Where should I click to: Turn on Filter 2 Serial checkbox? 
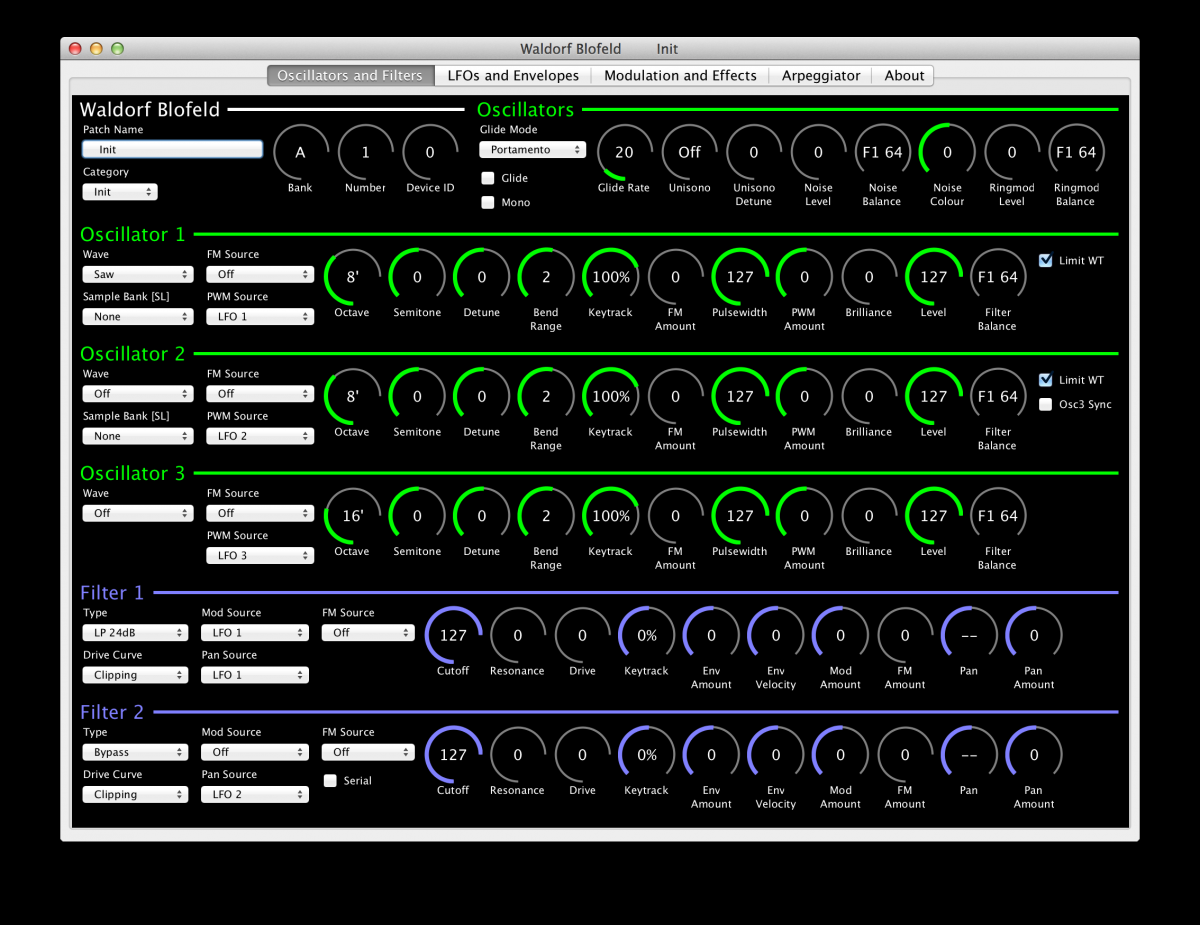[330, 781]
